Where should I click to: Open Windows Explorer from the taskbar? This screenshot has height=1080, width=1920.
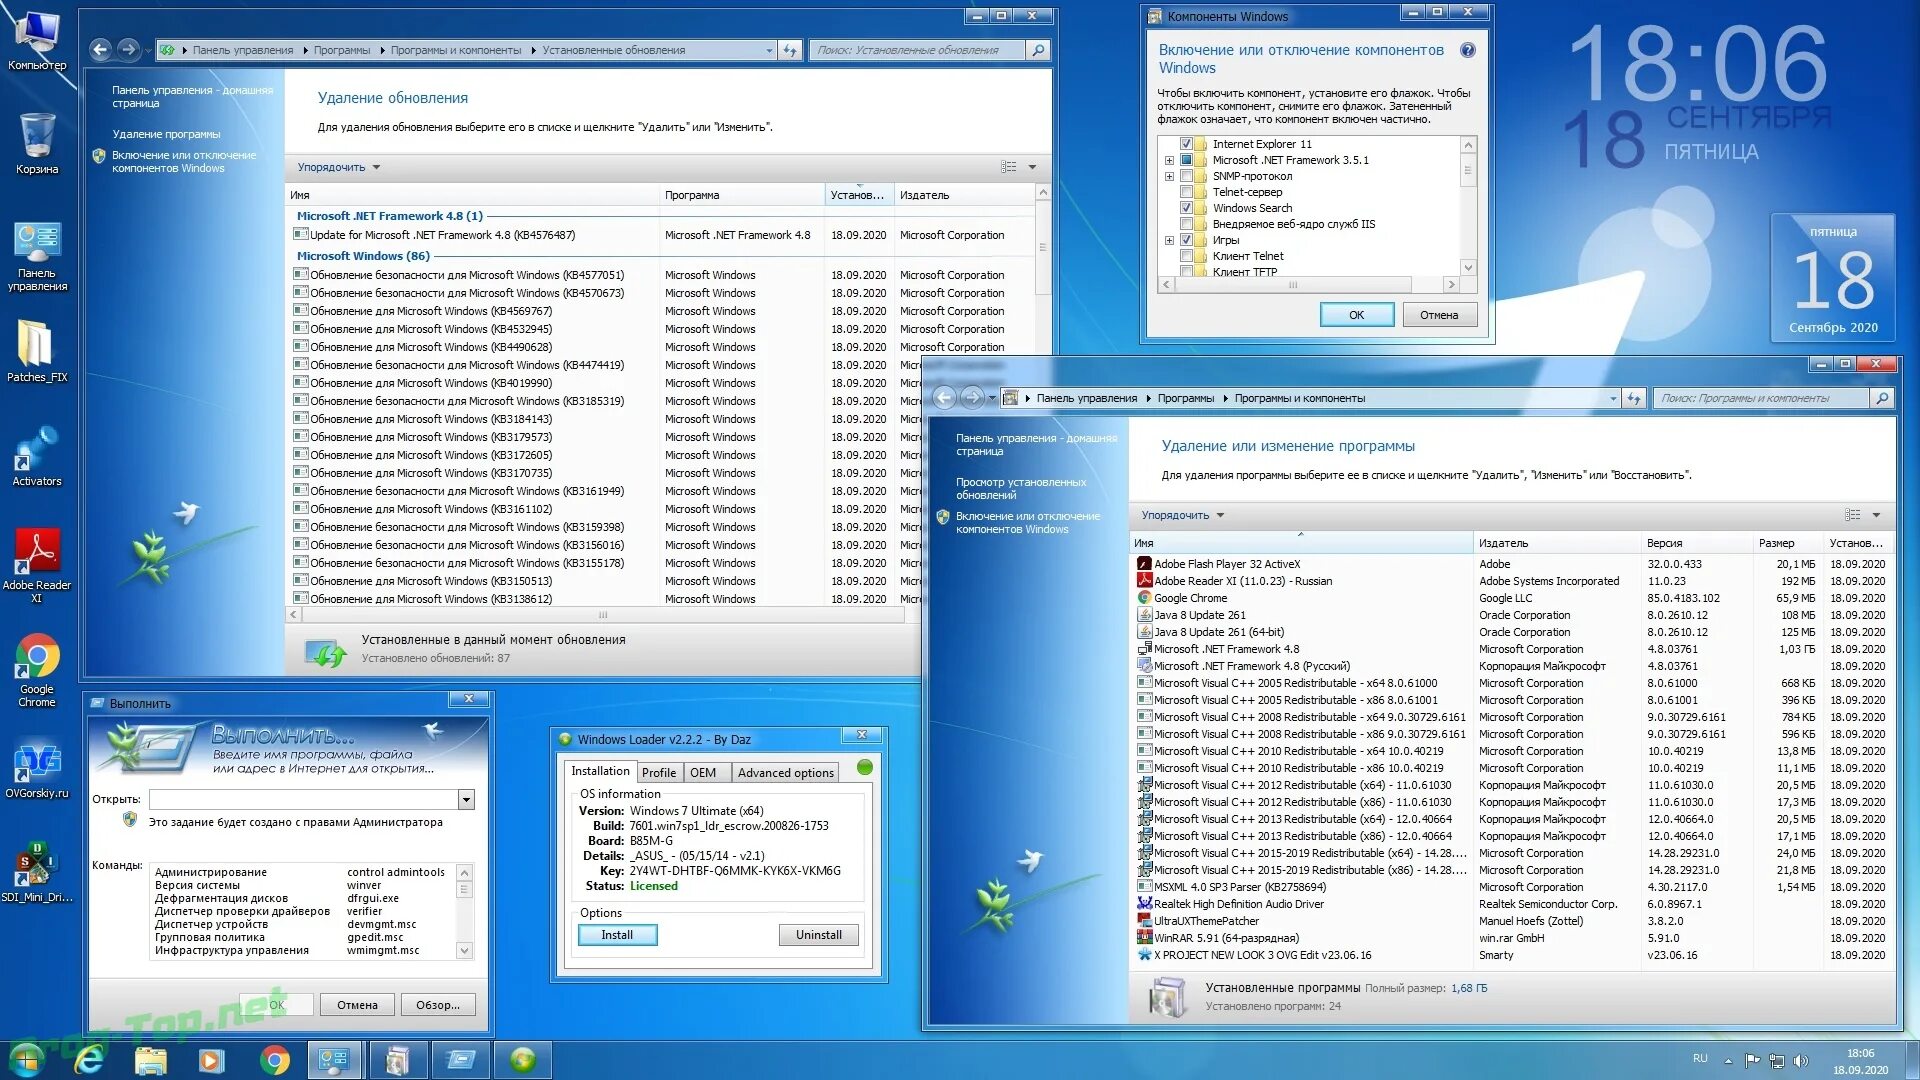[150, 1060]
